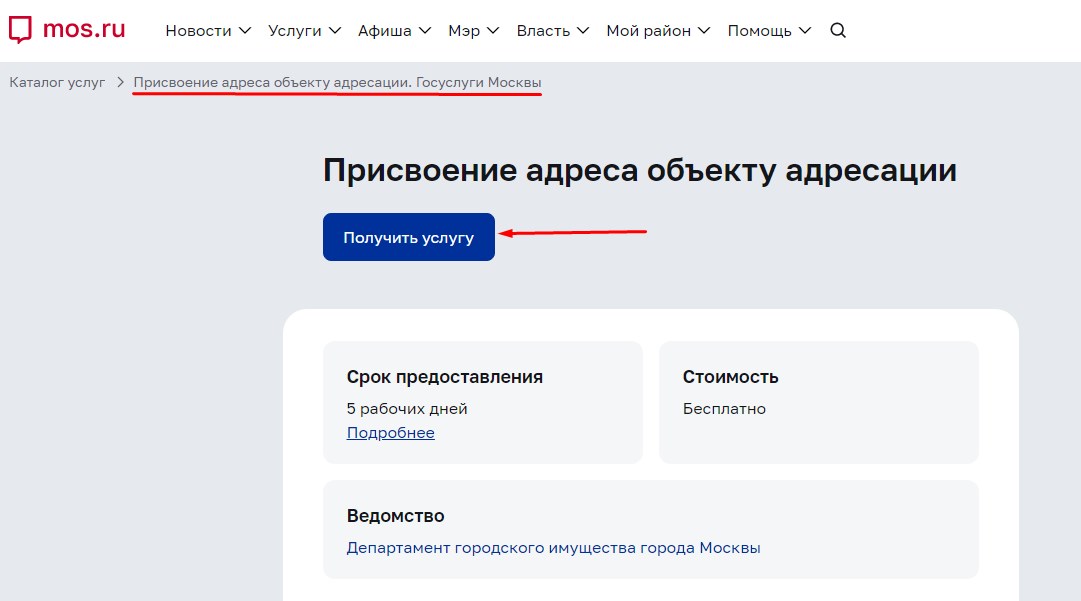
Task: Select the page heading Присвоение адреса объекту адресации
Action: tap(640, 170)
